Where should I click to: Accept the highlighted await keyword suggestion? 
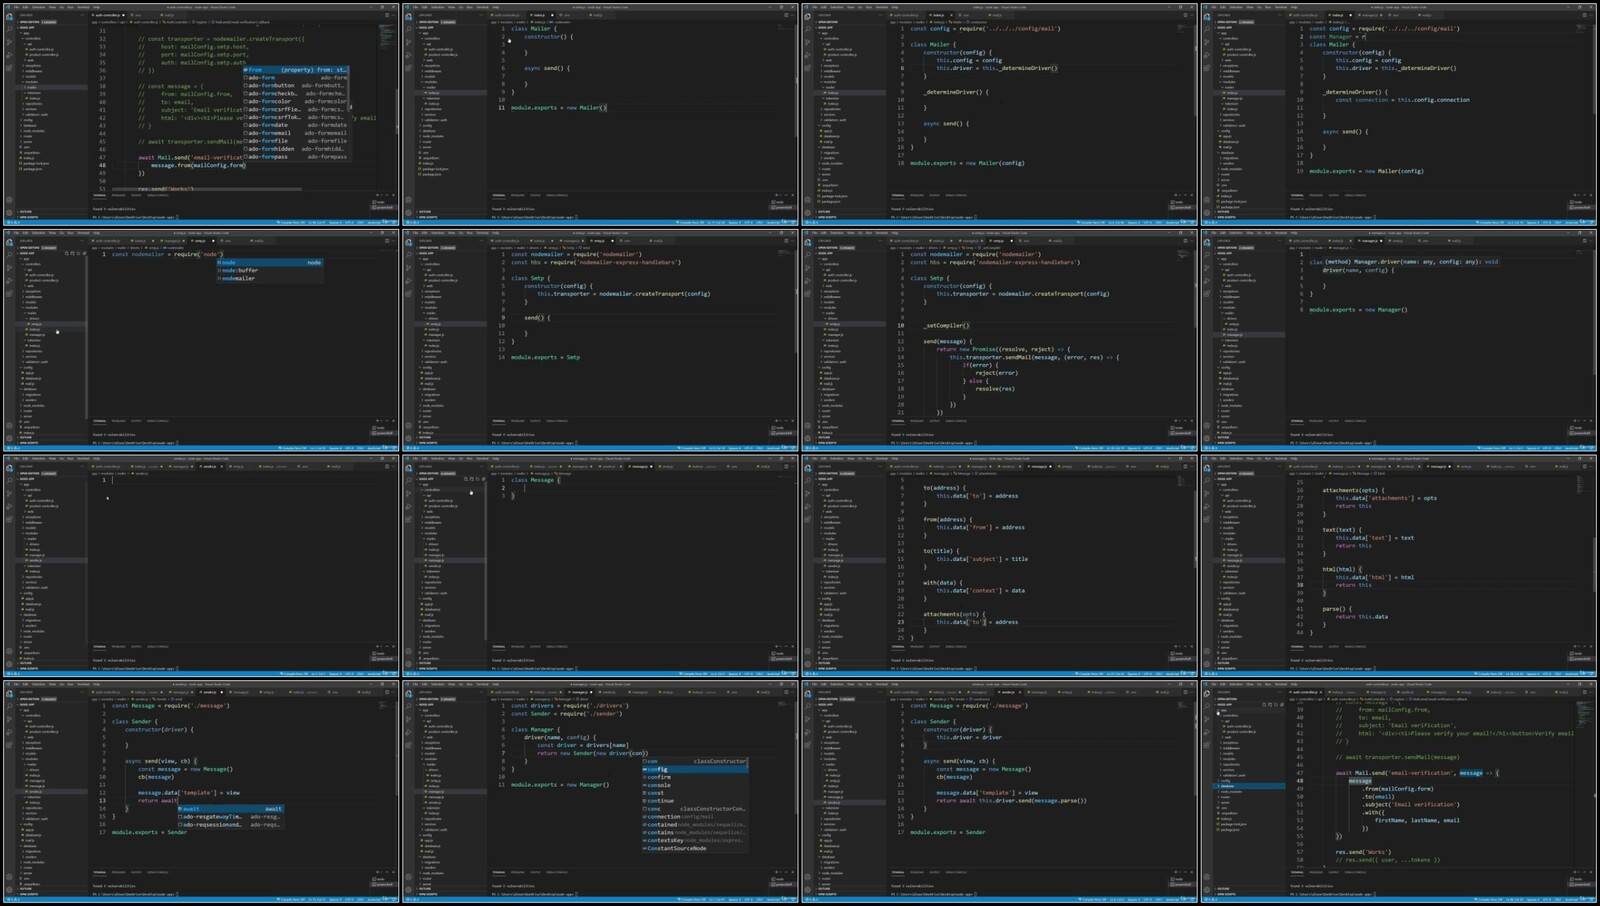point(230,809)
